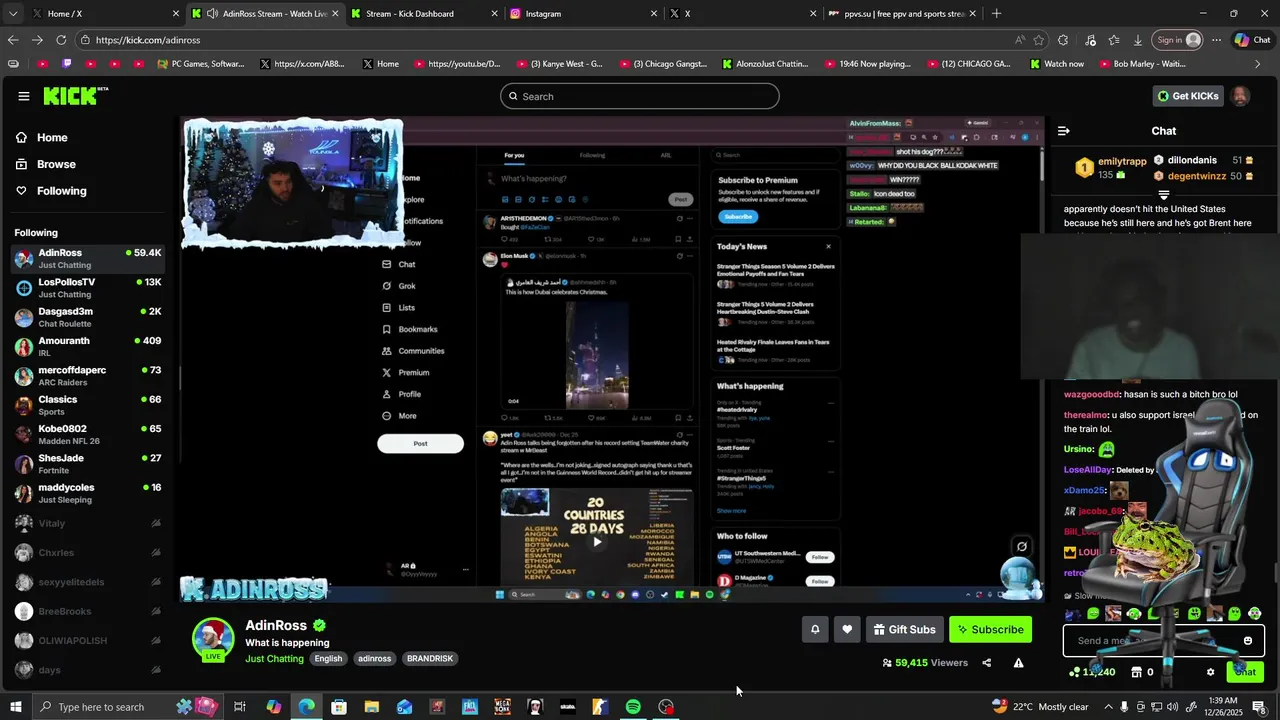Click the Gift Subs button

[x=905, y=629]
